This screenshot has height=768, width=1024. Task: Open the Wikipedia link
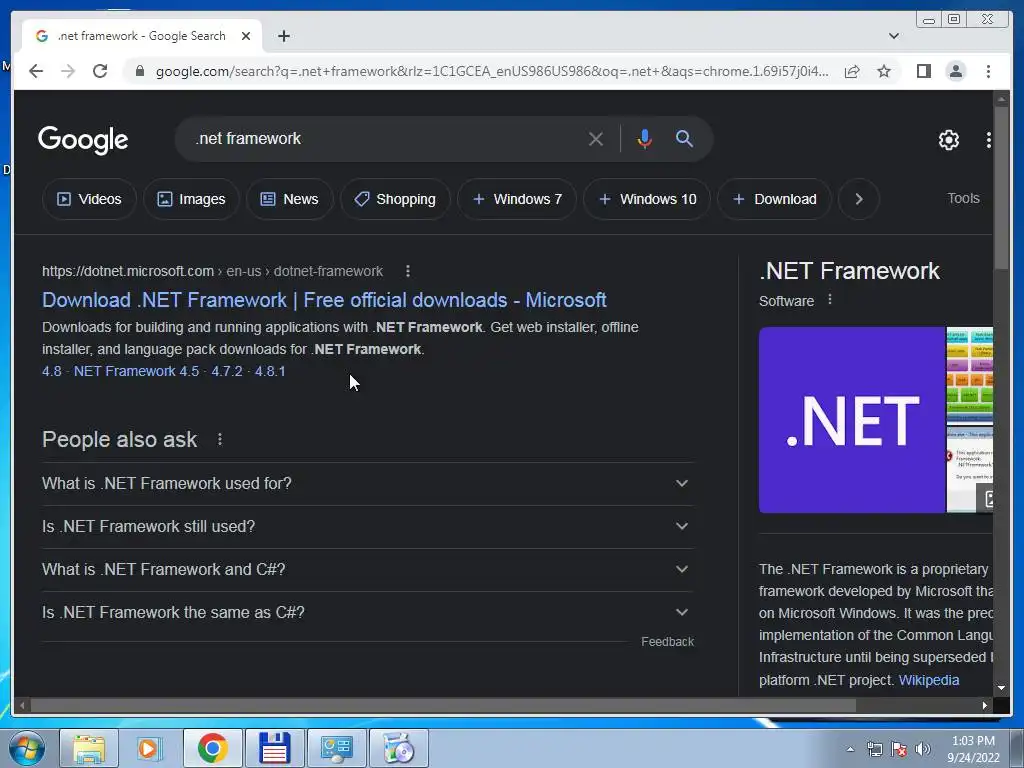click(929, 680)
